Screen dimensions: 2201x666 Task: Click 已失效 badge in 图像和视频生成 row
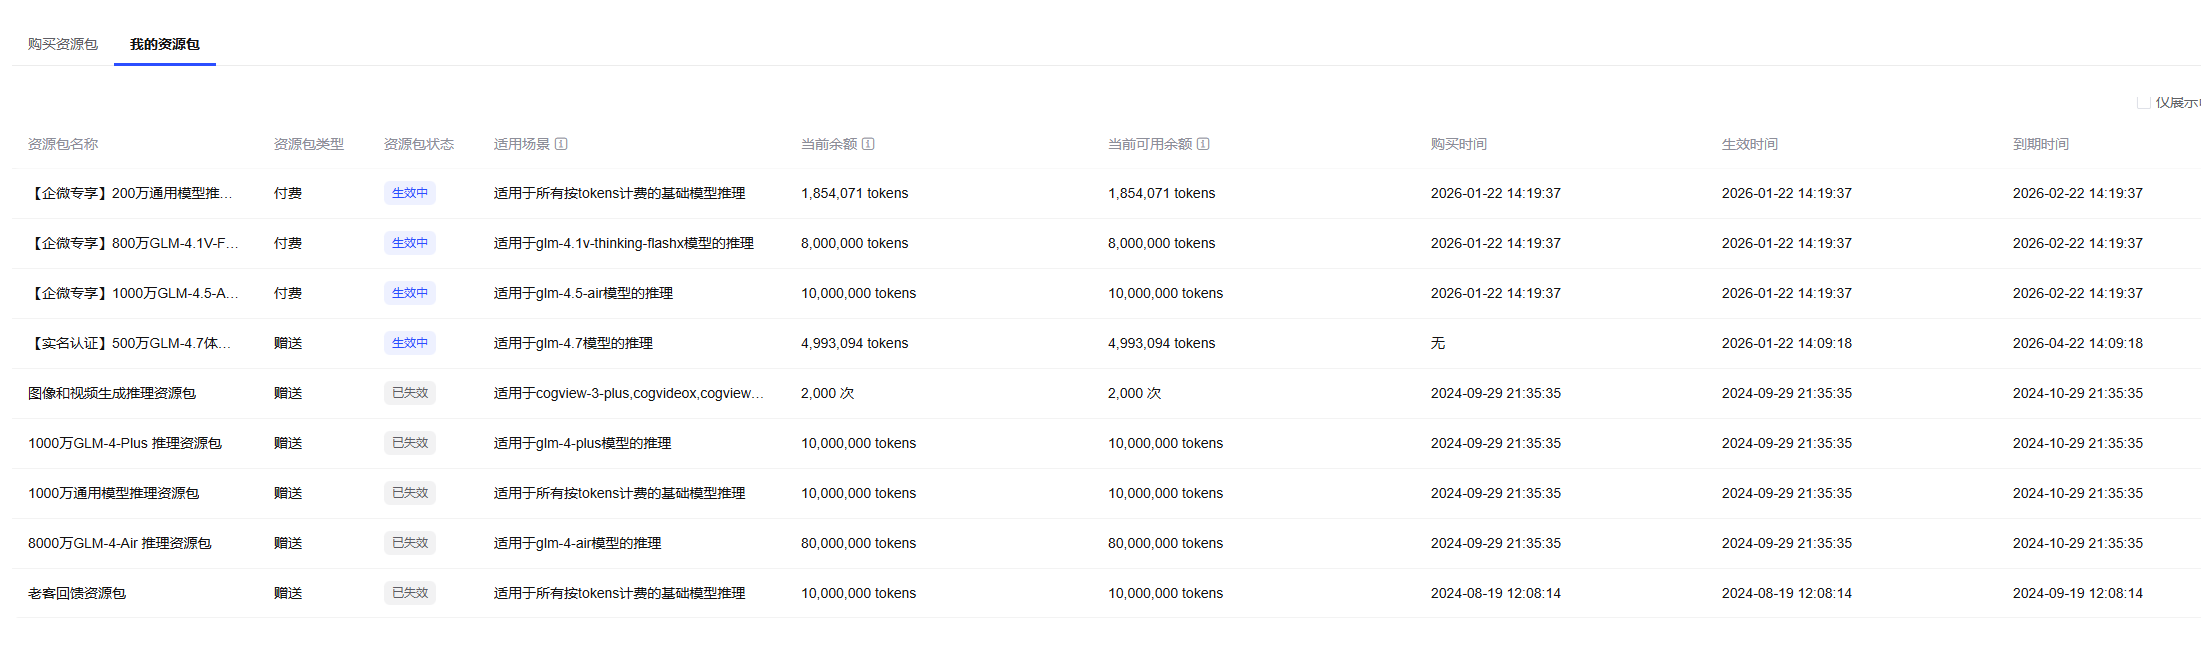(410, 393)
